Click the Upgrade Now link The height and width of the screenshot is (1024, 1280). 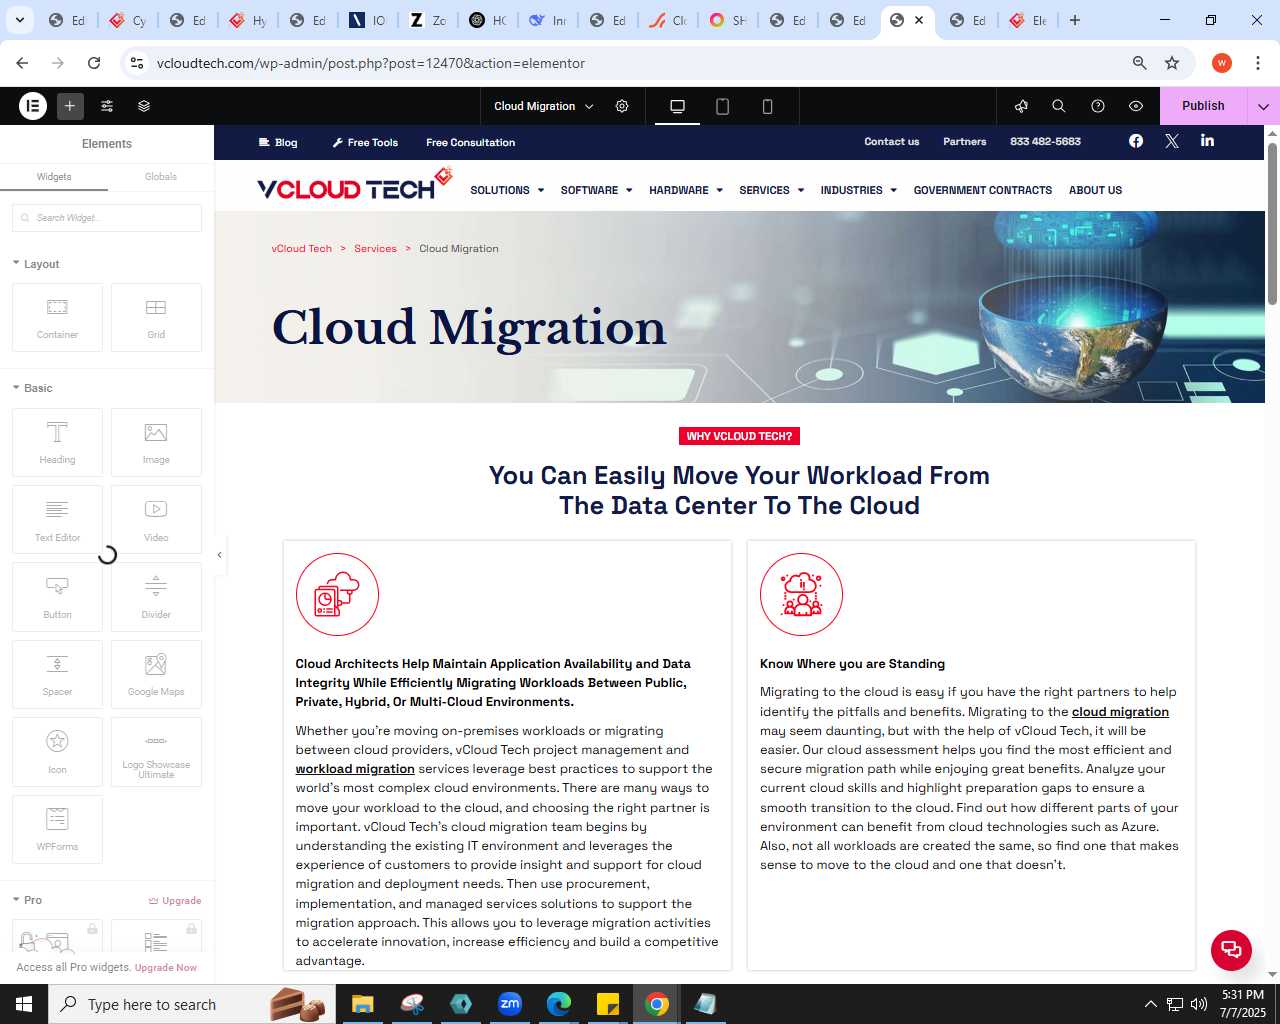(166, 968)
